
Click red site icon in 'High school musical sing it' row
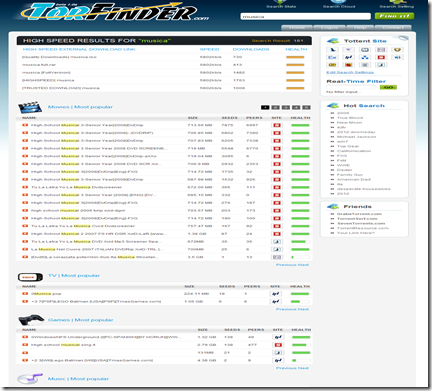pos(278,345)
